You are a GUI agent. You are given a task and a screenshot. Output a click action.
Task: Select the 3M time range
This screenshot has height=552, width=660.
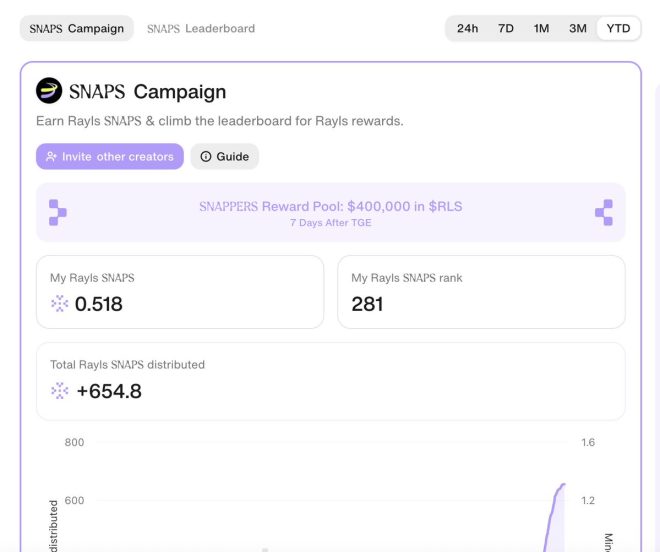tap(578, 29)
